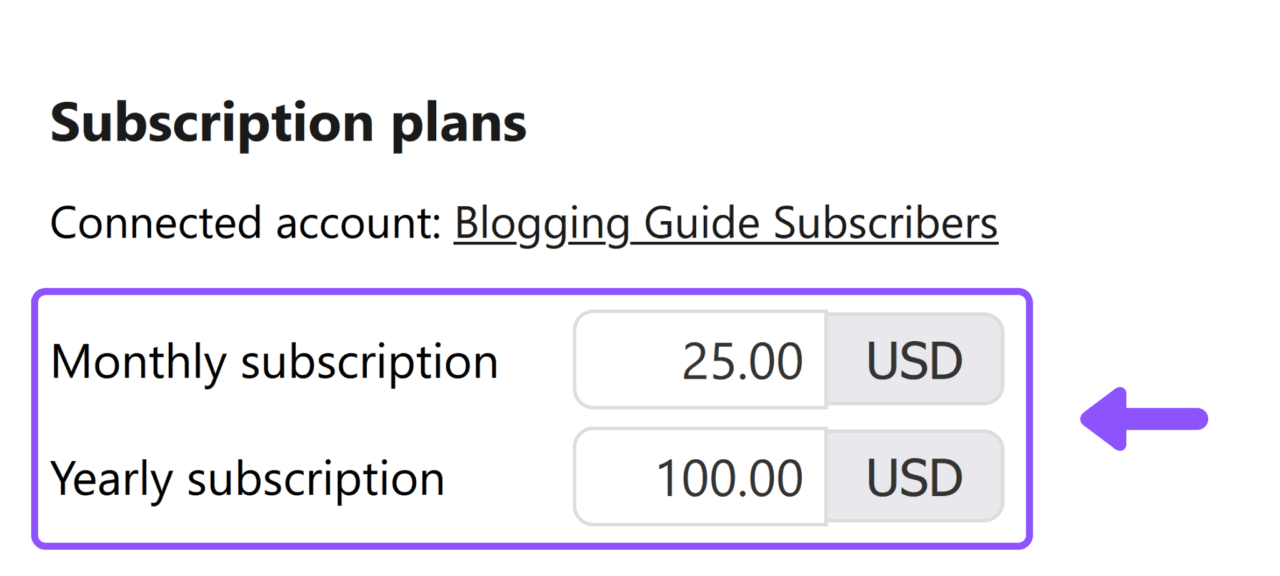The width and height of the screenshot is (1280, 576).
Task: Click the underlined Blogging Guide Subscribers text
Action: 724,223
